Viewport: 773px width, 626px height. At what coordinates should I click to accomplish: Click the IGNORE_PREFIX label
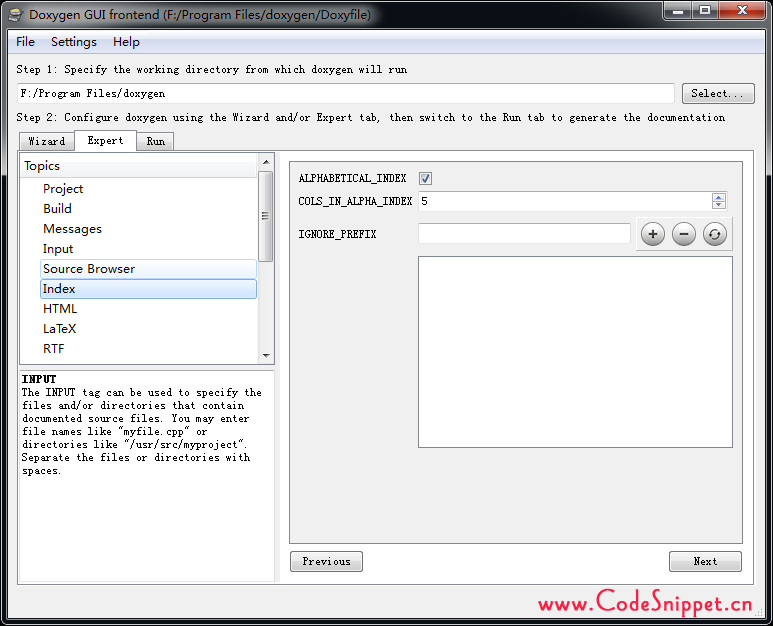[x=337, y=234]
